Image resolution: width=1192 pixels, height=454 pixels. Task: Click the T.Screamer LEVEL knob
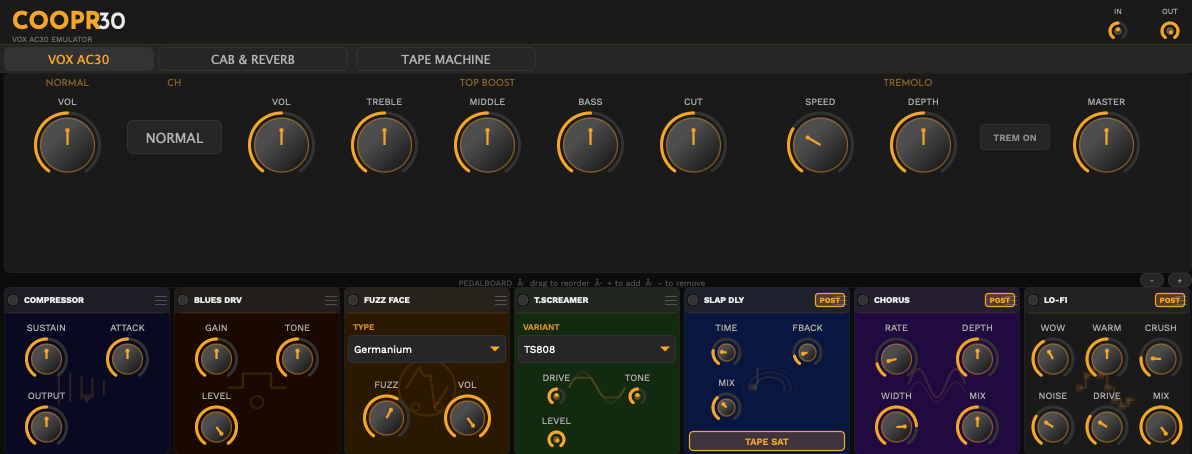[x=556, y=439]
